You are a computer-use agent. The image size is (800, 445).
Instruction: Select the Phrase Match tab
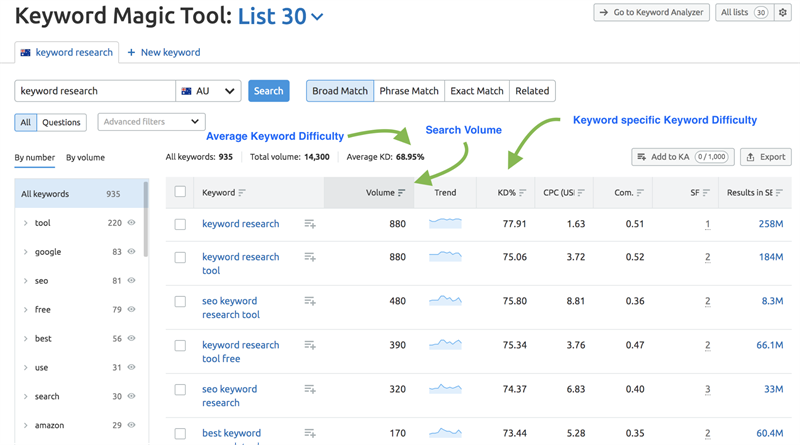click(409, 91)
